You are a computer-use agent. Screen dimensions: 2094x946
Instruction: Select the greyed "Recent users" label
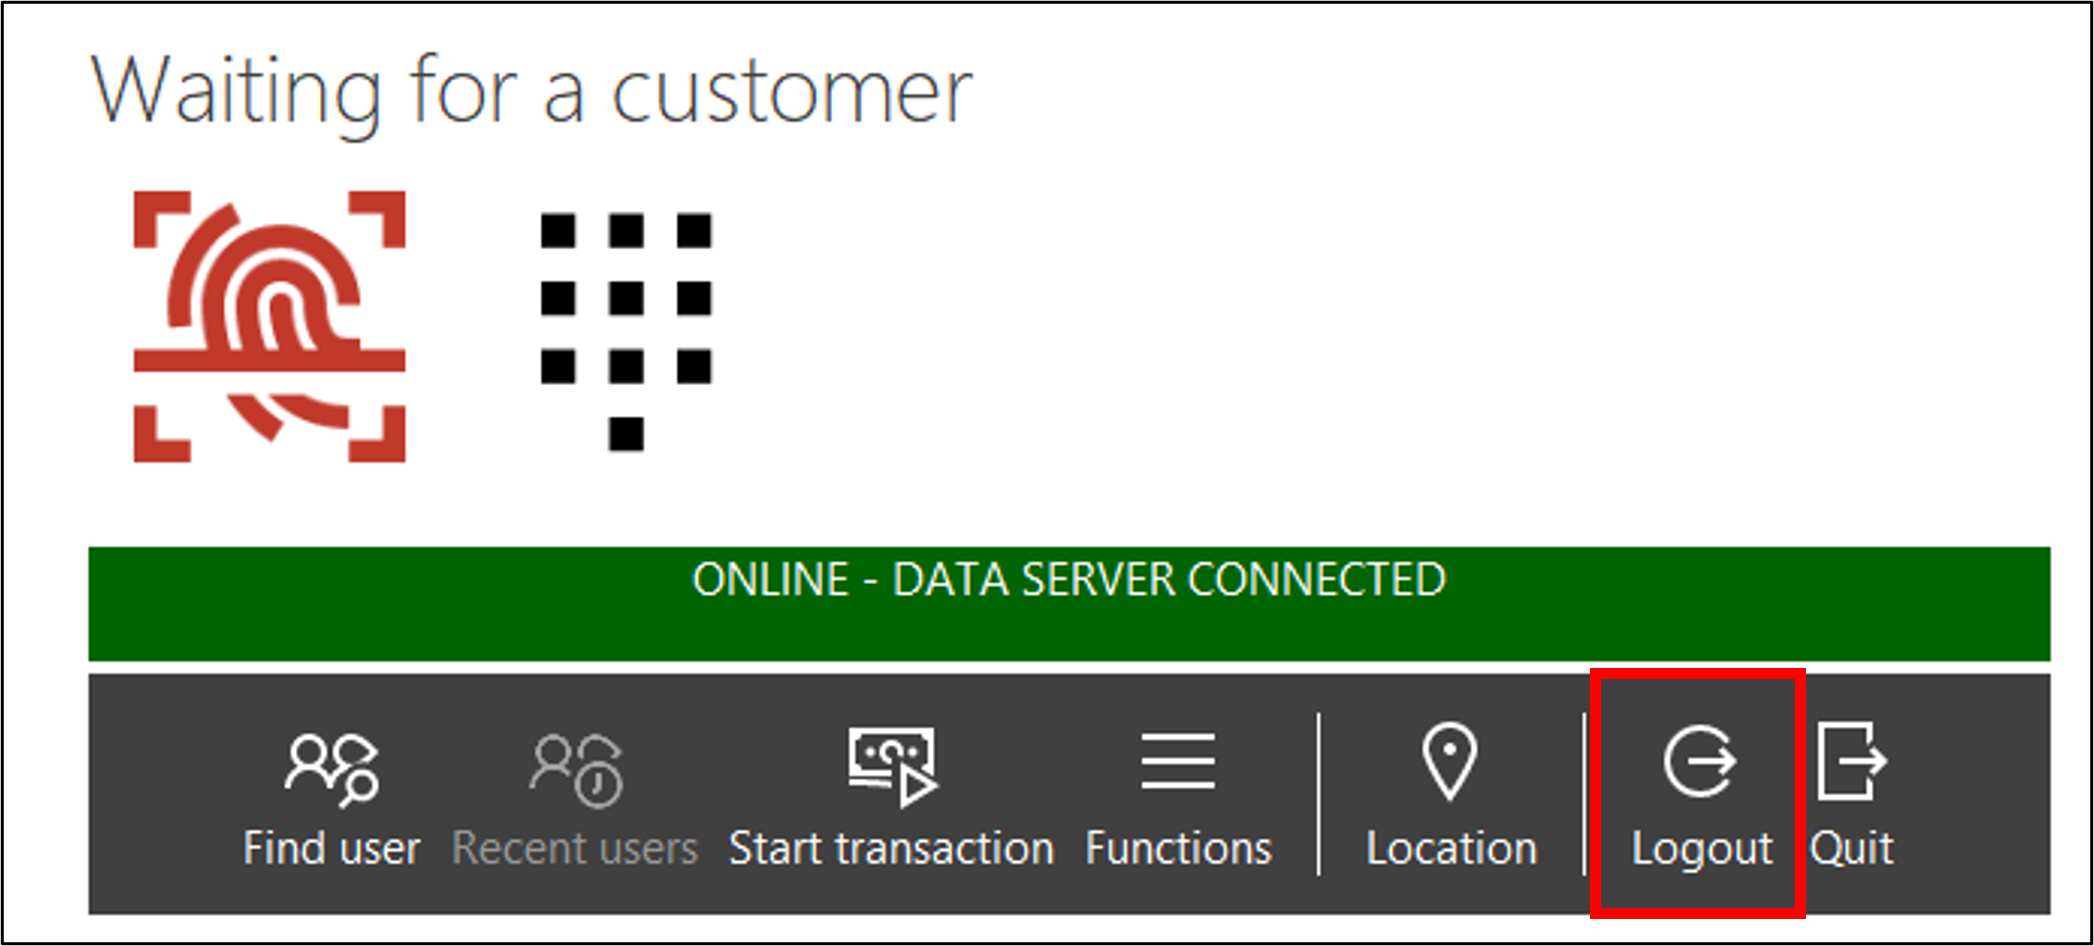[575, 849]
